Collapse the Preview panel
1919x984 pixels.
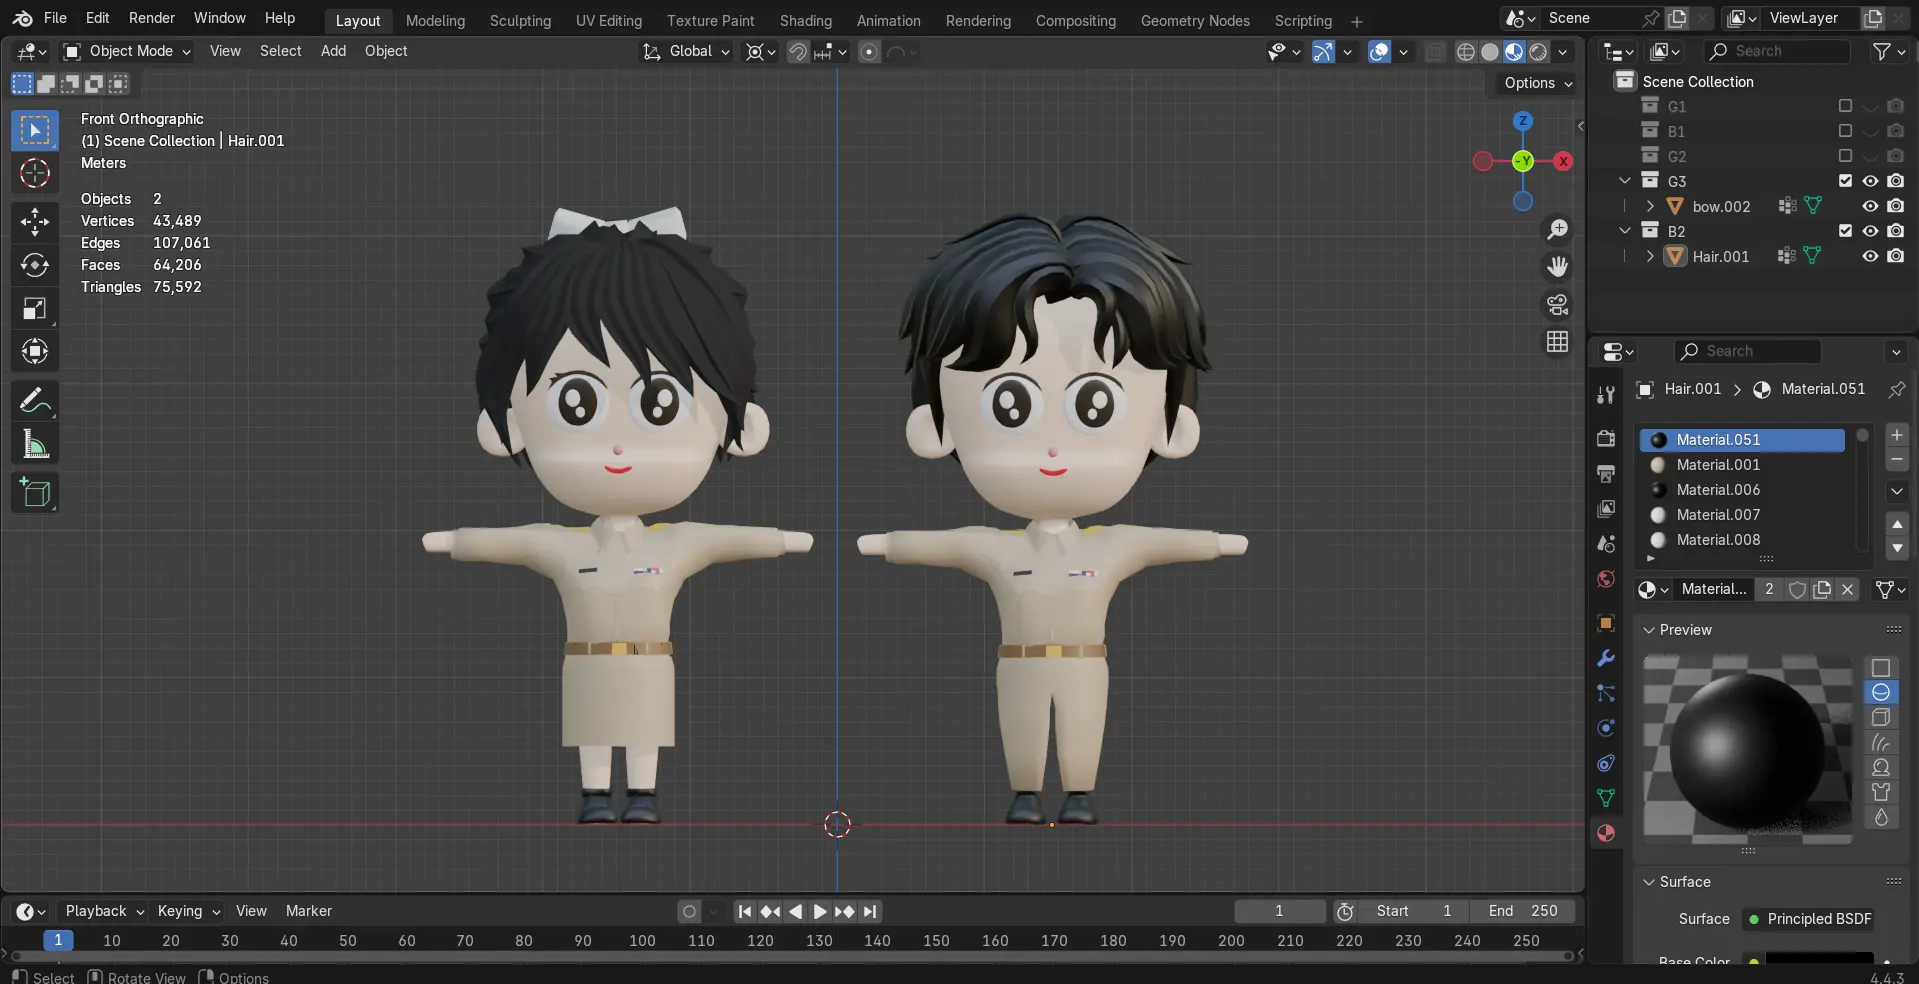(1648, 630)
